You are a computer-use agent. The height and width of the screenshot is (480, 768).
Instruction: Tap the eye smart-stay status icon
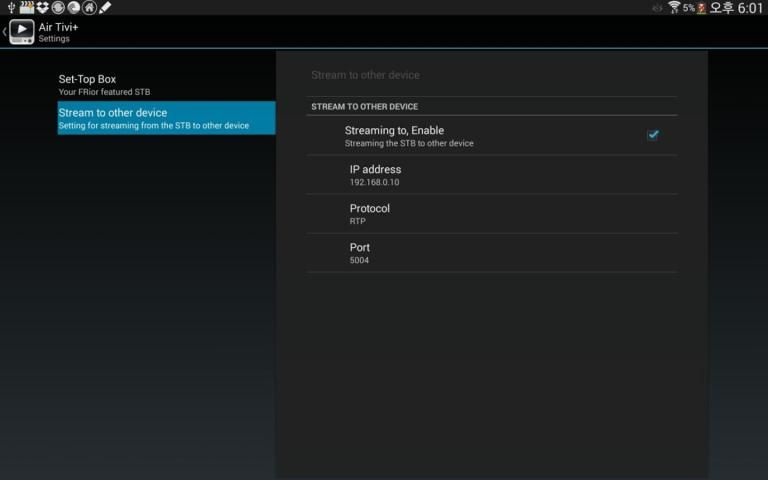(x=657, y=8)
